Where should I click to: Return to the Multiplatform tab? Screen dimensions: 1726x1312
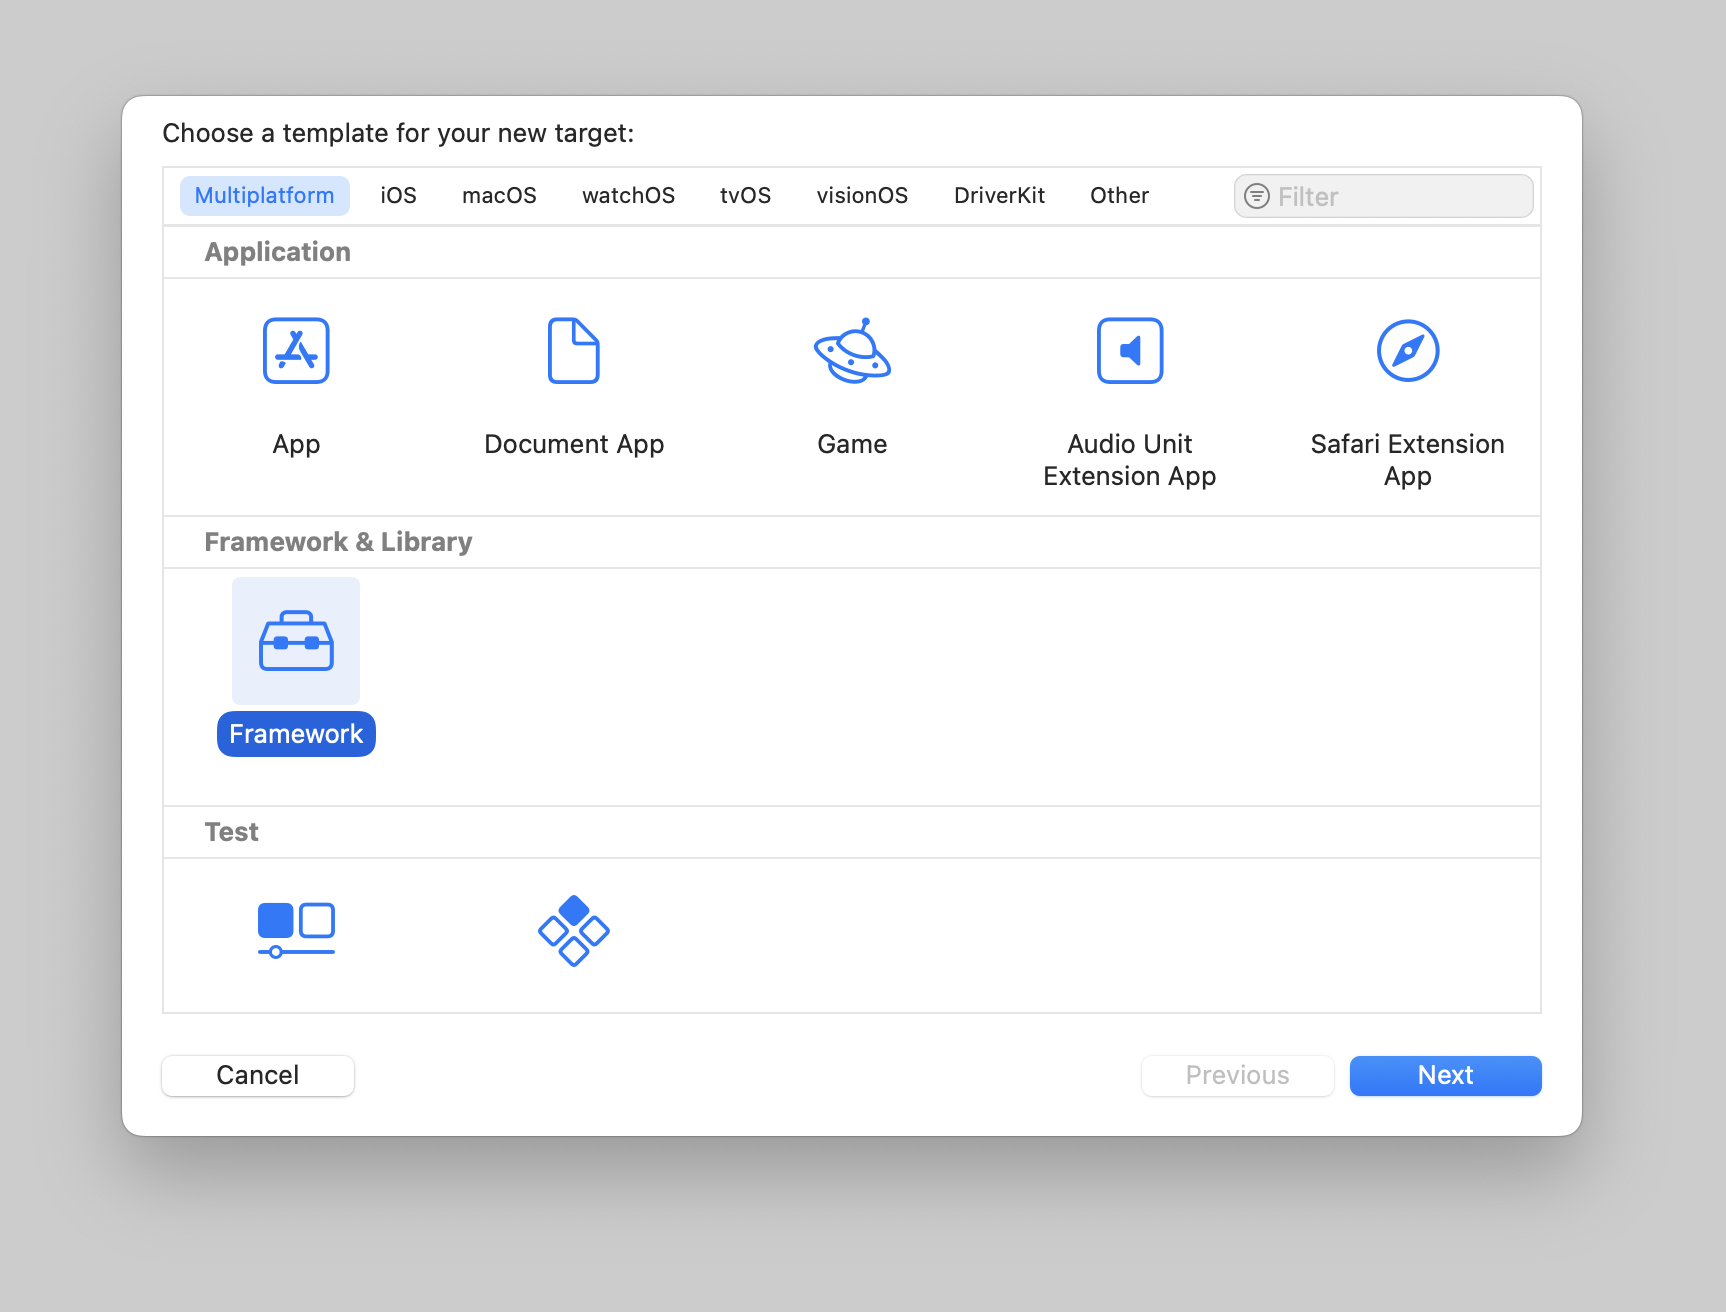[264, 195]
